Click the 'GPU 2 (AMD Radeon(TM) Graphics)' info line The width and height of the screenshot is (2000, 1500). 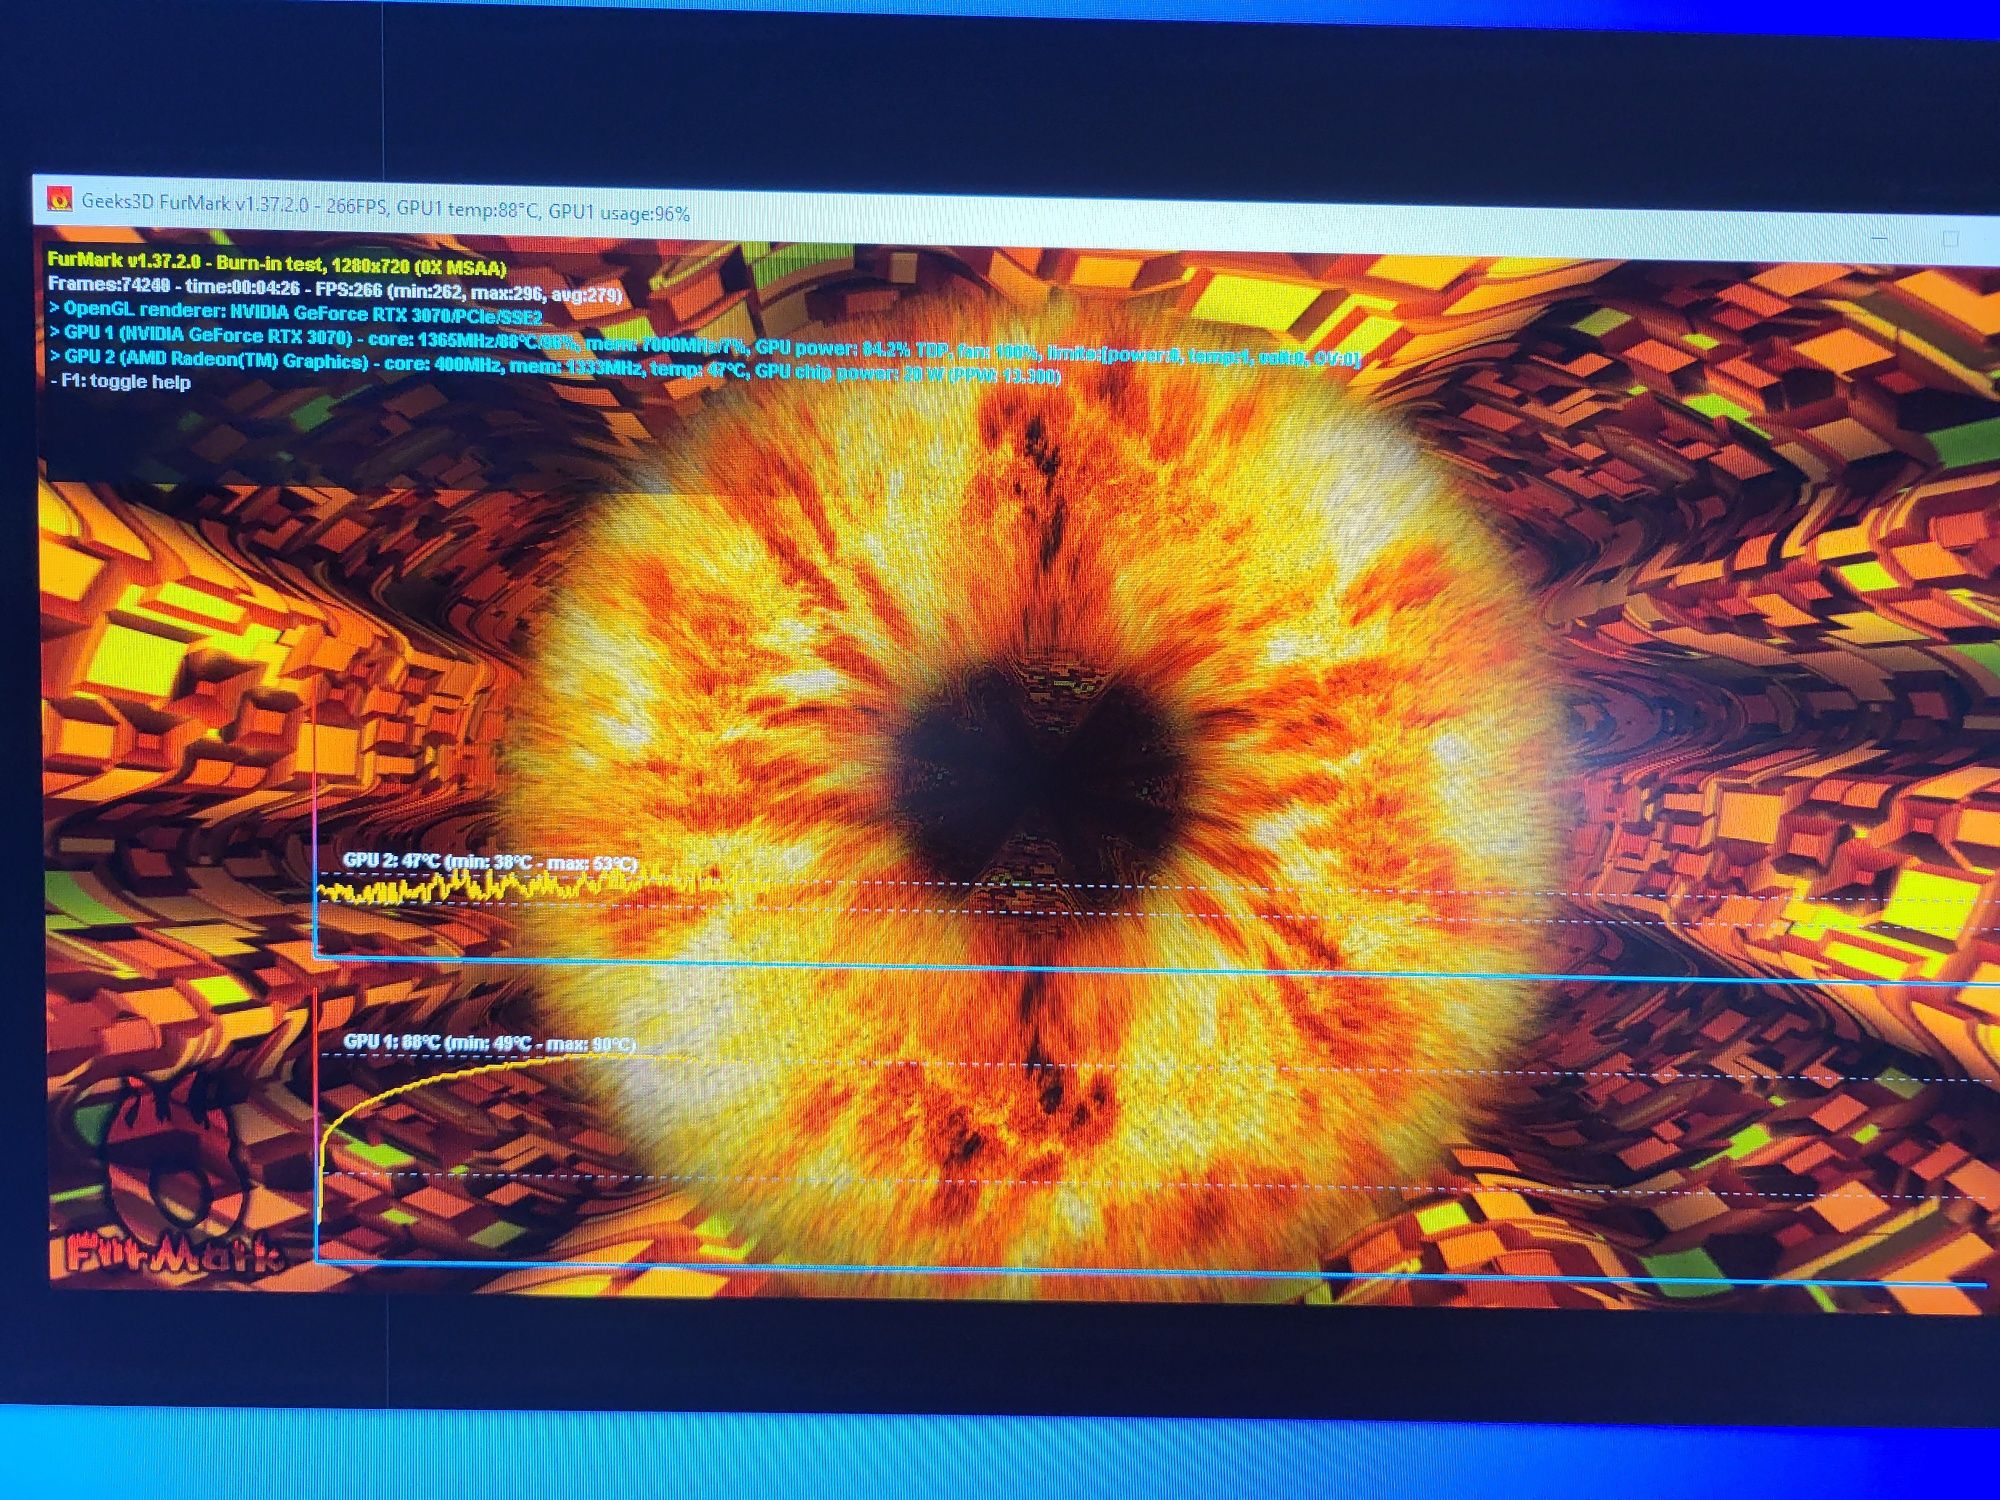pos(554,366)
